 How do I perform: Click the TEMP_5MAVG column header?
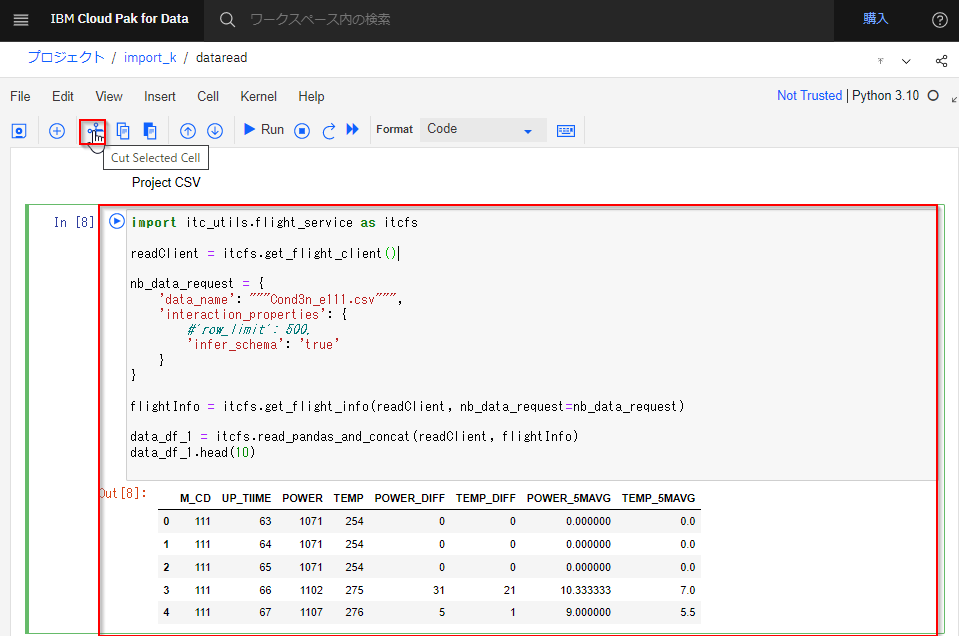[x=658, y=498]
